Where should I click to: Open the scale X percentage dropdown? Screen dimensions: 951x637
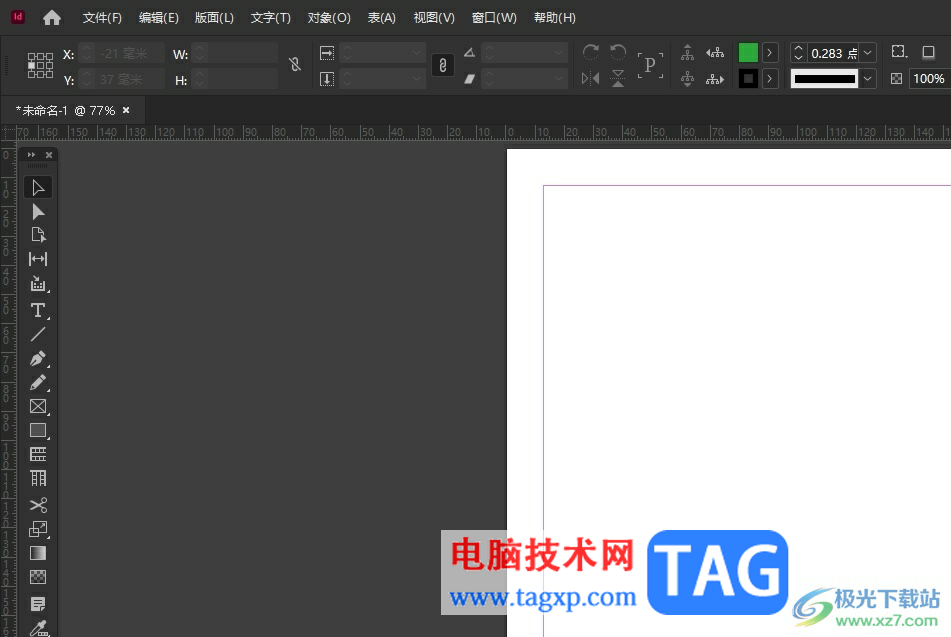(416, 53)
